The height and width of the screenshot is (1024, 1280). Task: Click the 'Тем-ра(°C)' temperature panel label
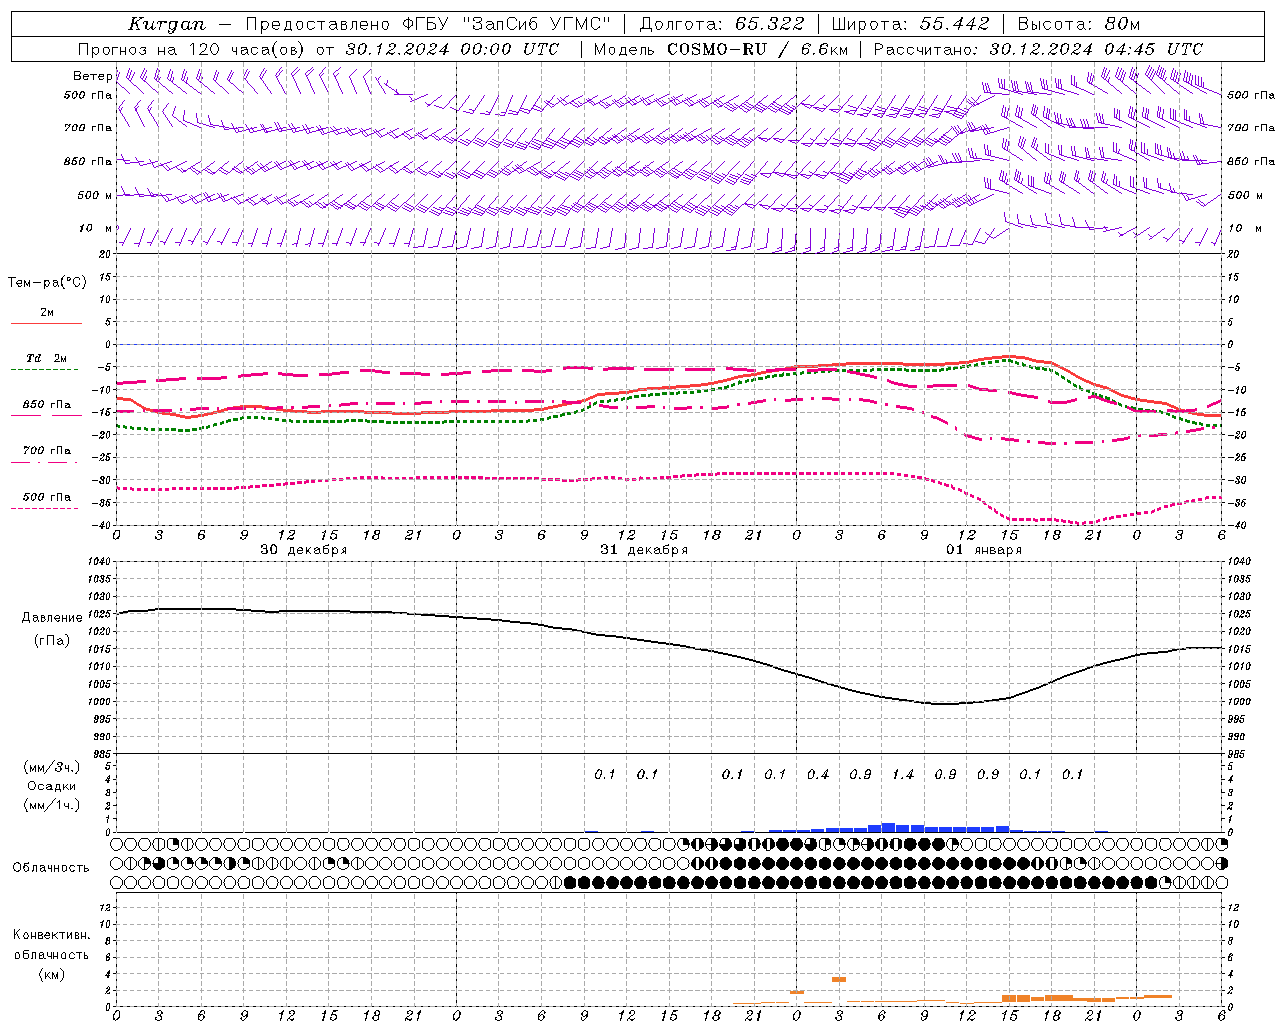[x=47, y=283]
